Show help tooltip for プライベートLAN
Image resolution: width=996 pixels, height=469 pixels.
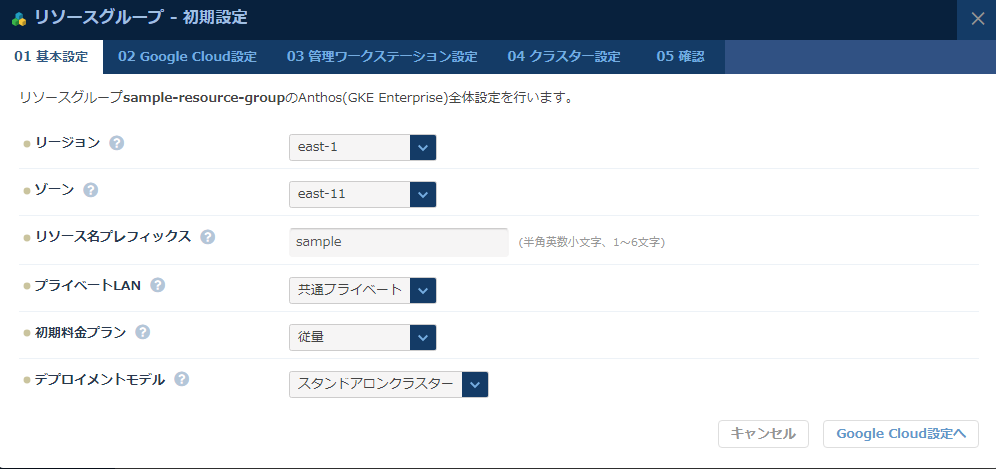click(157, 285)
